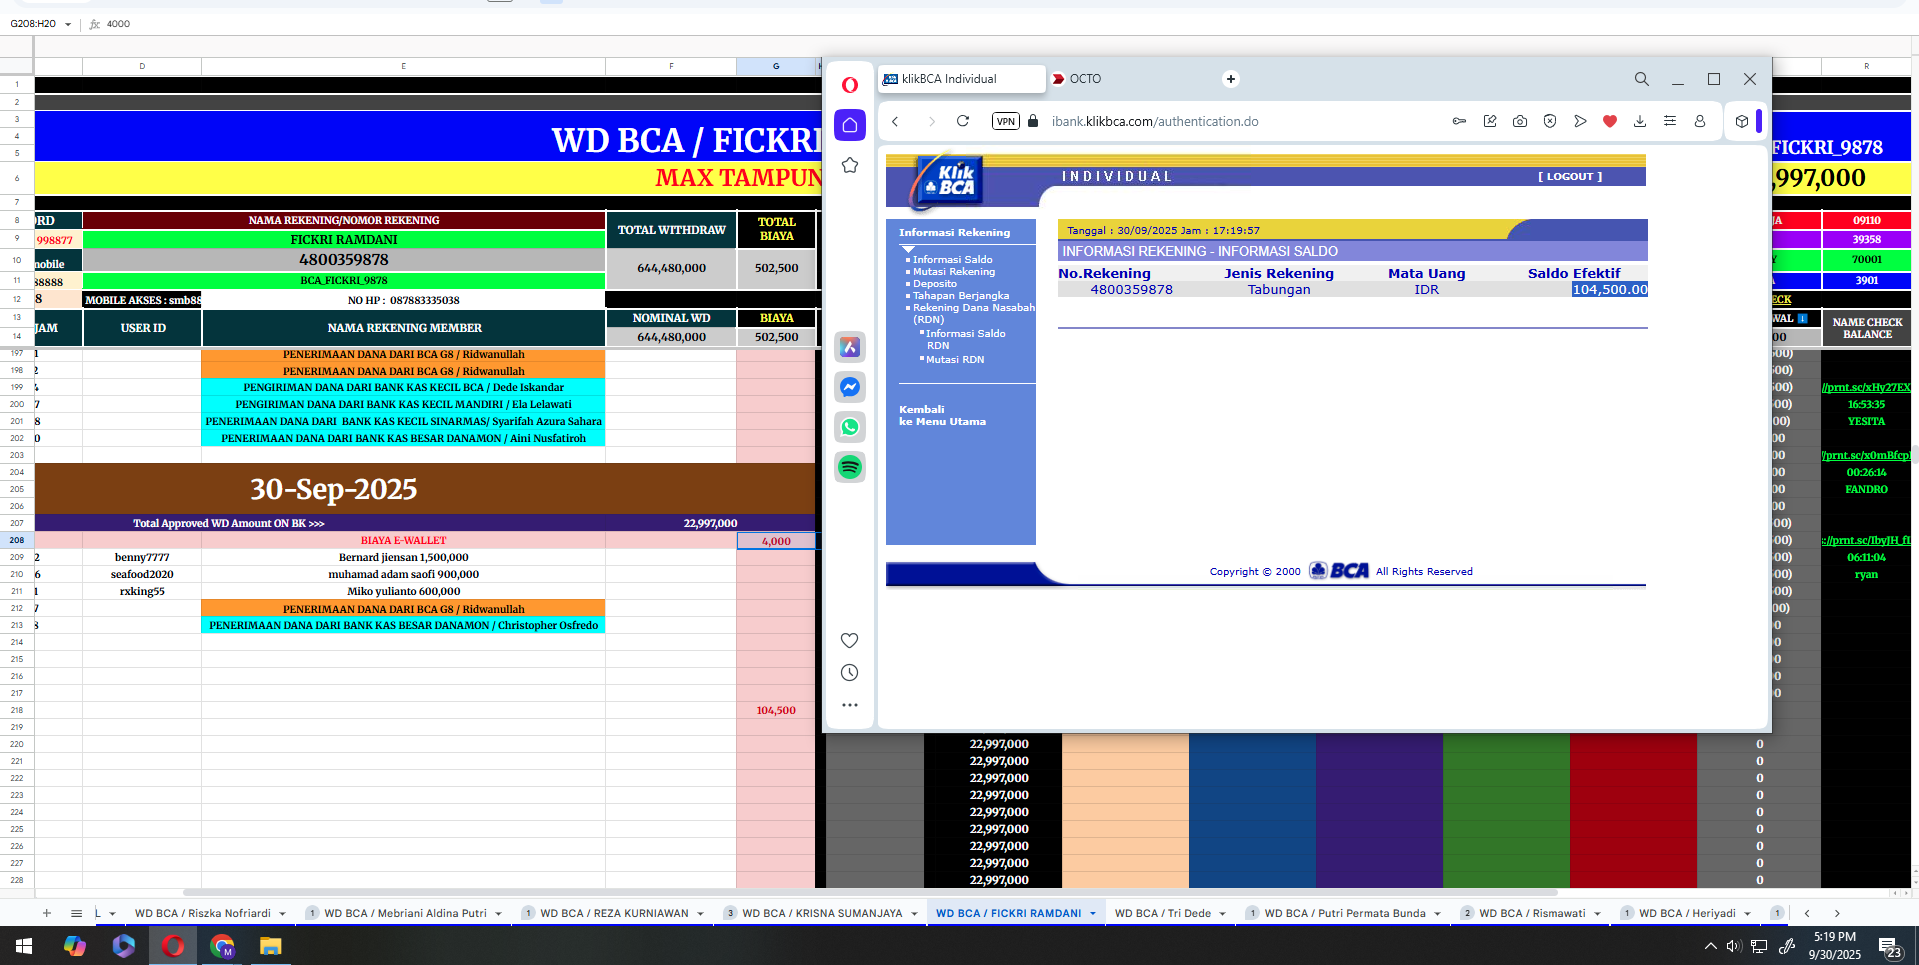The width and height of the screenshot is (1919, 965).
Task: Open Messenger in Opera sidebar
Action: click(850, 387)
